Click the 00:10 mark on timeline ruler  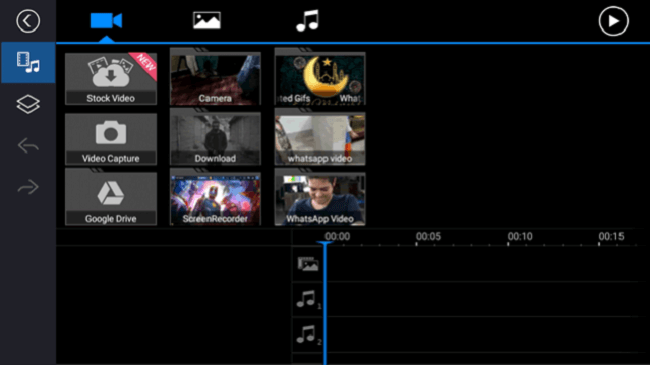[520, 236]
